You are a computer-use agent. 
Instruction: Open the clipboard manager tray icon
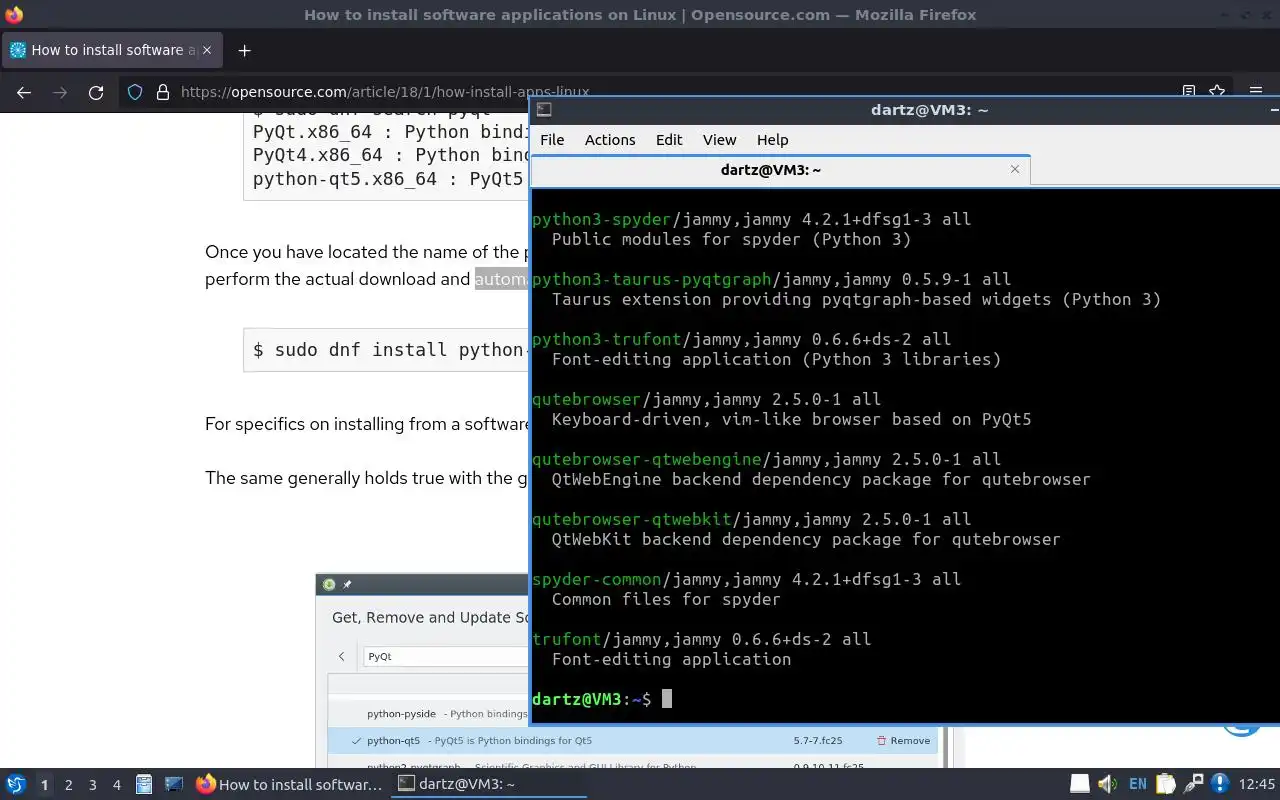[1166, 784]
